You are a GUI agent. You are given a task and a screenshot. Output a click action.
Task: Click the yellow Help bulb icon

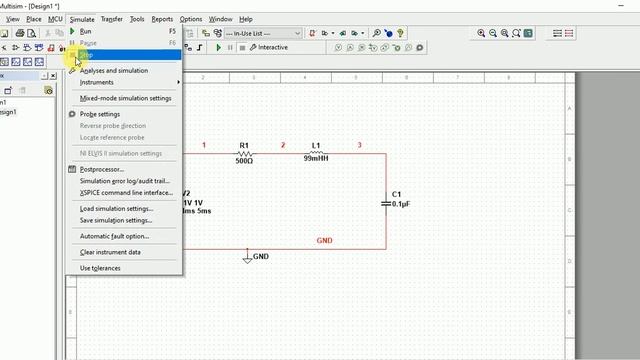pos(400,33)
